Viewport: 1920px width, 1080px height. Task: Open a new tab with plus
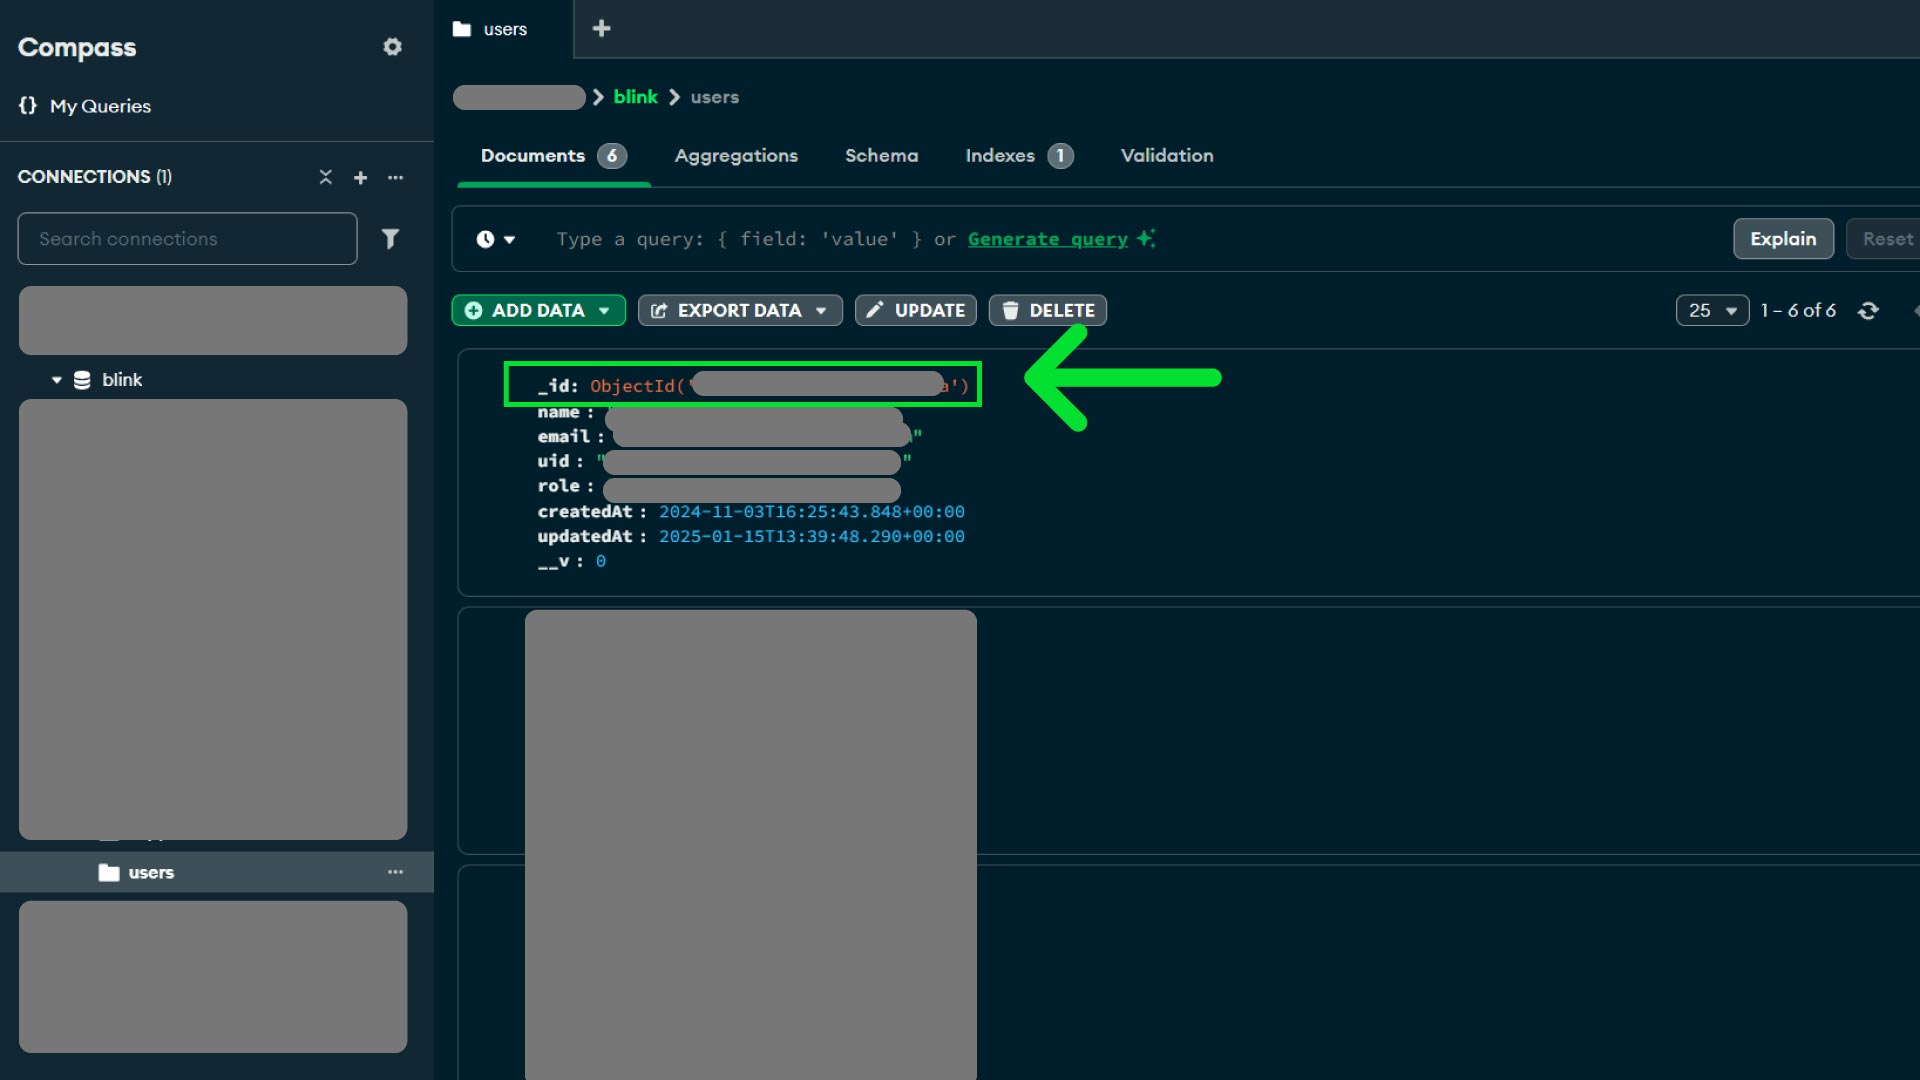(601, 29)
